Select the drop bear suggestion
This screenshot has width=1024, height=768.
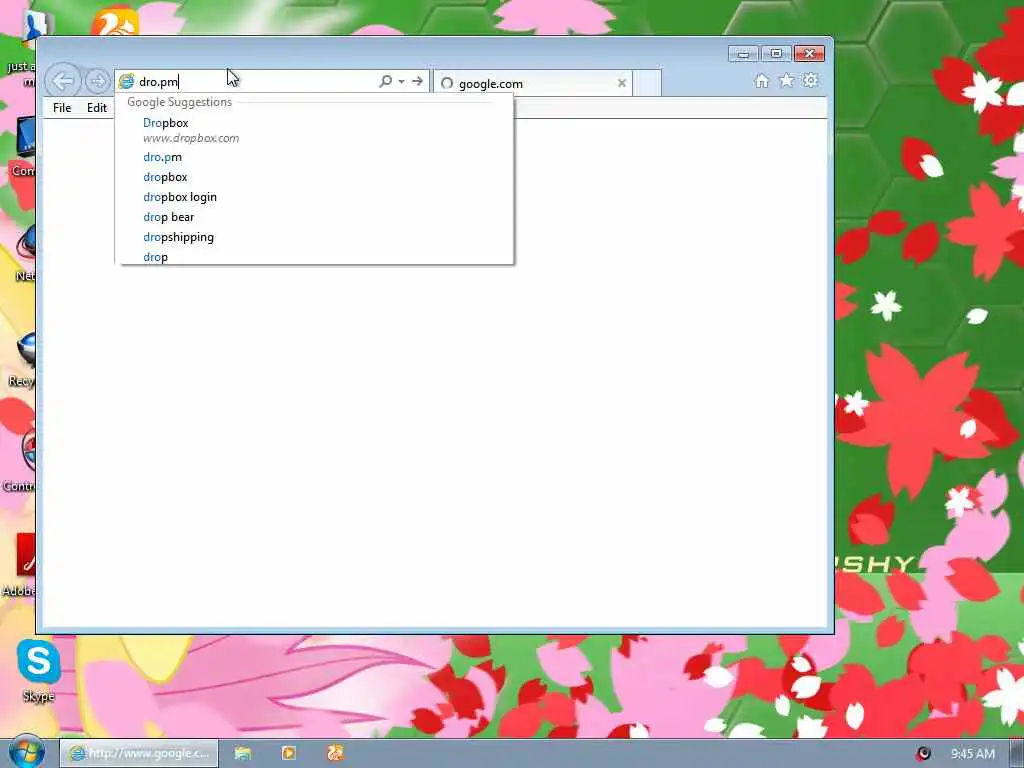314,217
